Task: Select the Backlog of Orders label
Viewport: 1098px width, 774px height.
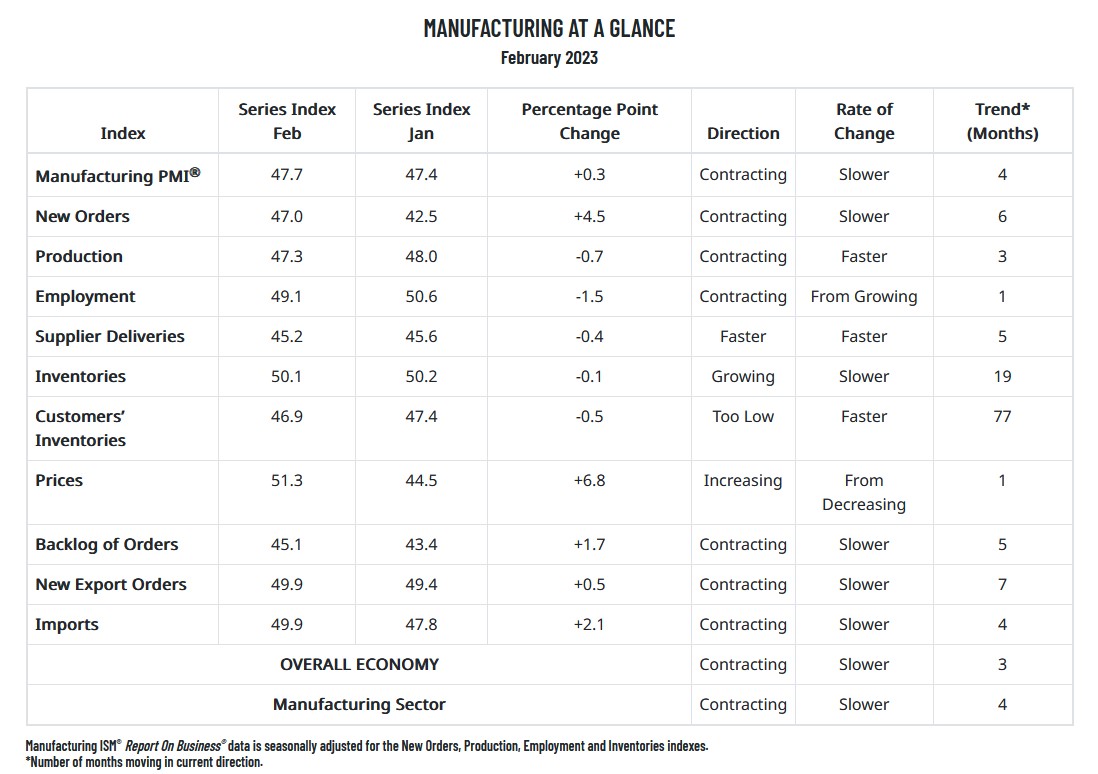Action: (x=106, y=544)
